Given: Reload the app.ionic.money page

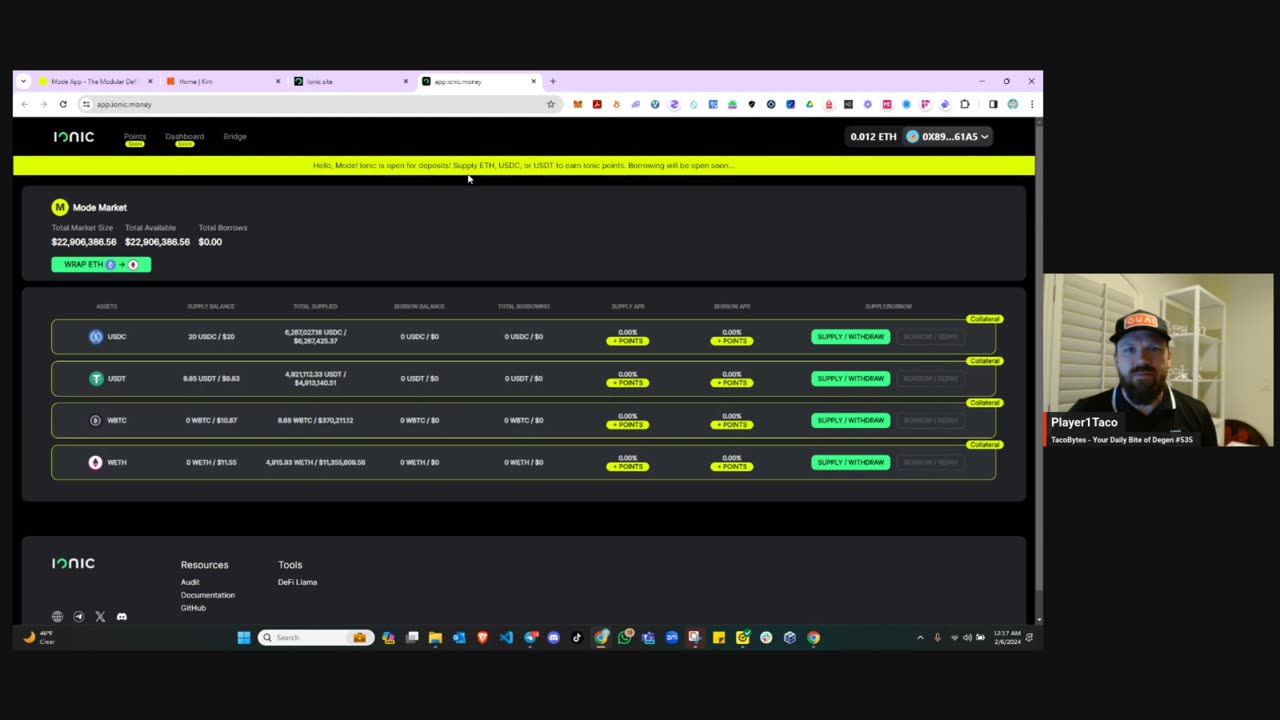Looking at the screenshot, I should point(63,104).
